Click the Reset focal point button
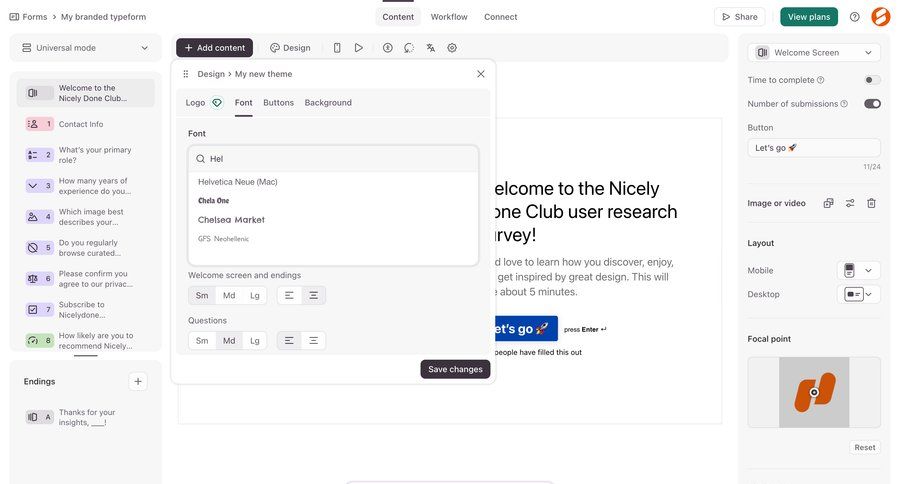Screen dimensions: 900x484 864,447
